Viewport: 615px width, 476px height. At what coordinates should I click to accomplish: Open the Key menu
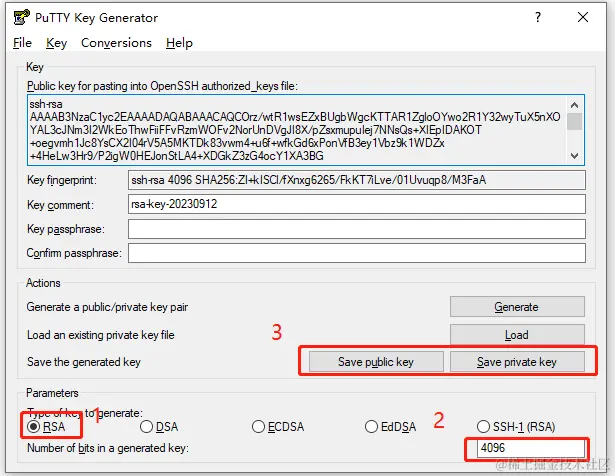(x=56, y=43)
